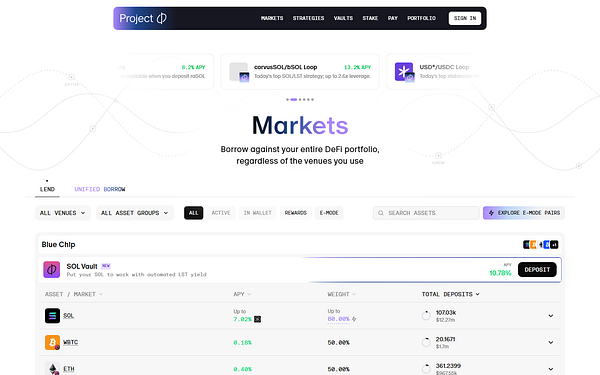Open the All Asset Groups dropdown

click(x=135, y=213)
